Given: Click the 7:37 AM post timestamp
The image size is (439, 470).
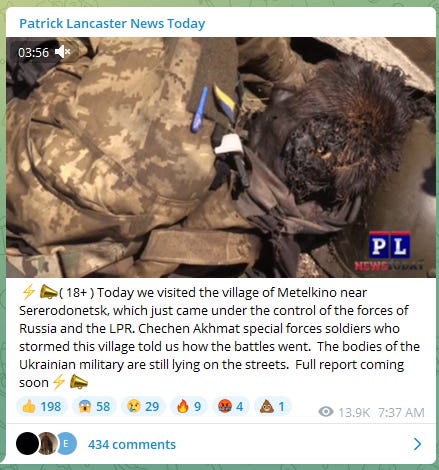Looking at the screenshot, I should pyautogui.click(x=401, y=413).
